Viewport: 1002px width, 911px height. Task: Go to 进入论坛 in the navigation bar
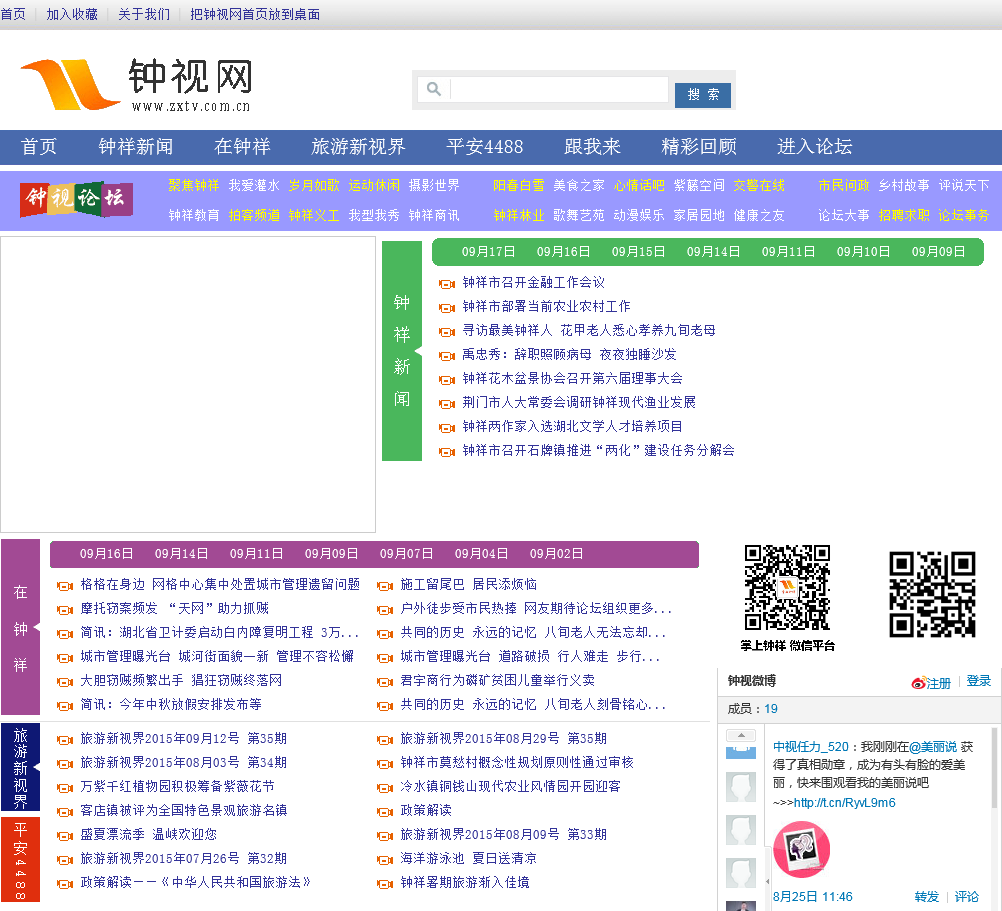point(814,147)
